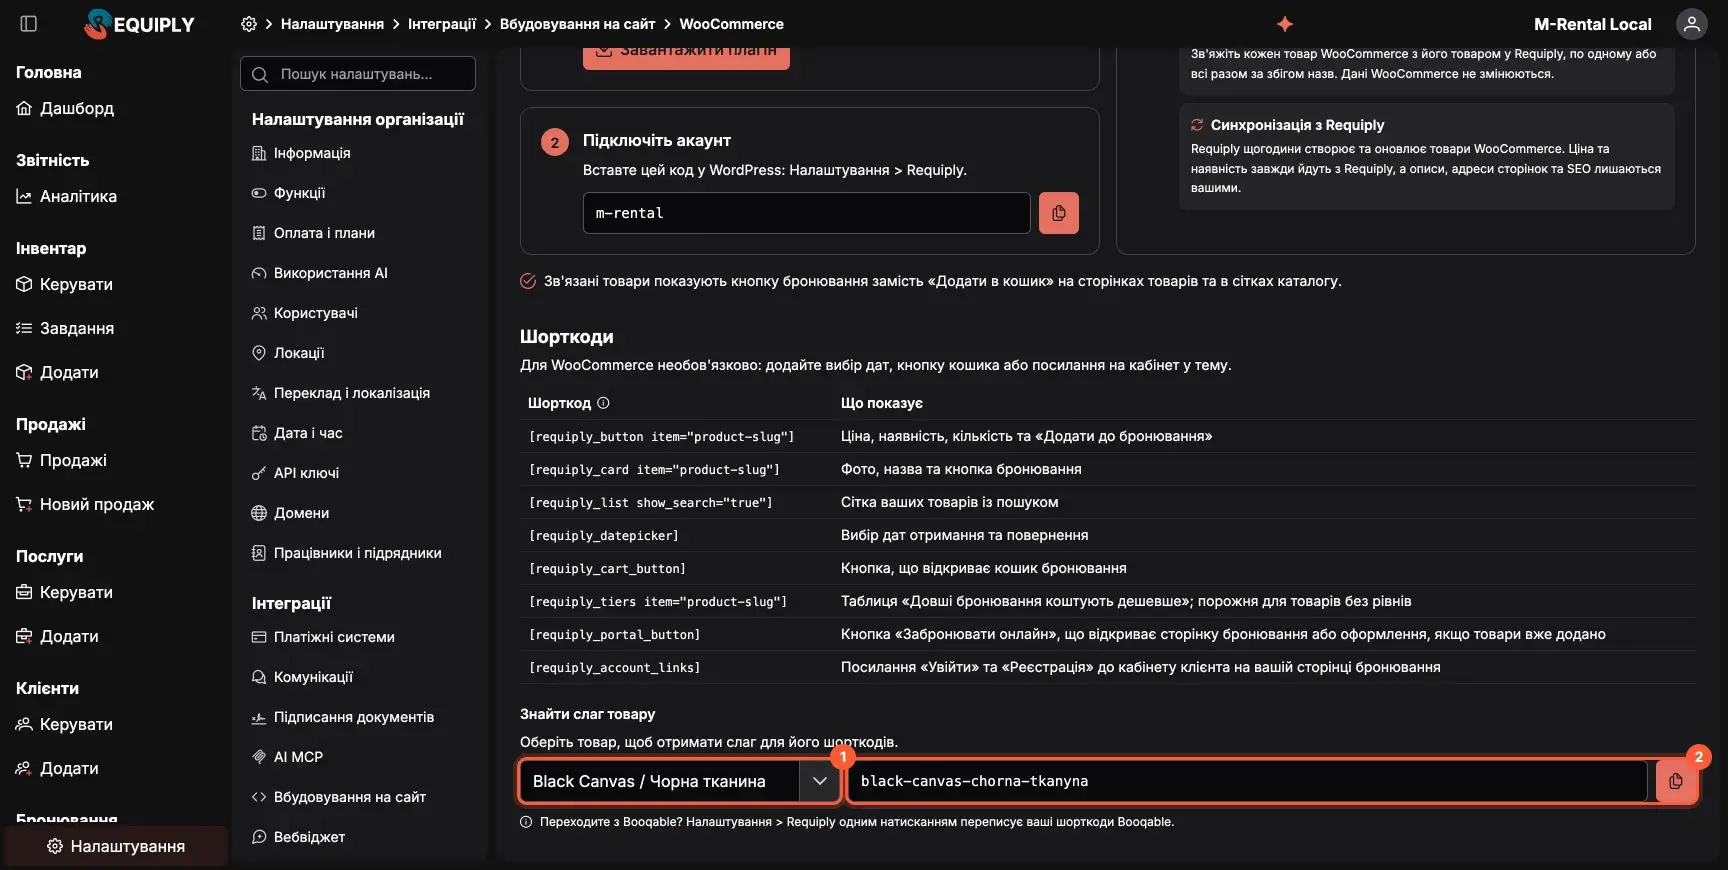Click the orange AI sparkle icon
1728x870 pixels.
(x=1285, y=24)
